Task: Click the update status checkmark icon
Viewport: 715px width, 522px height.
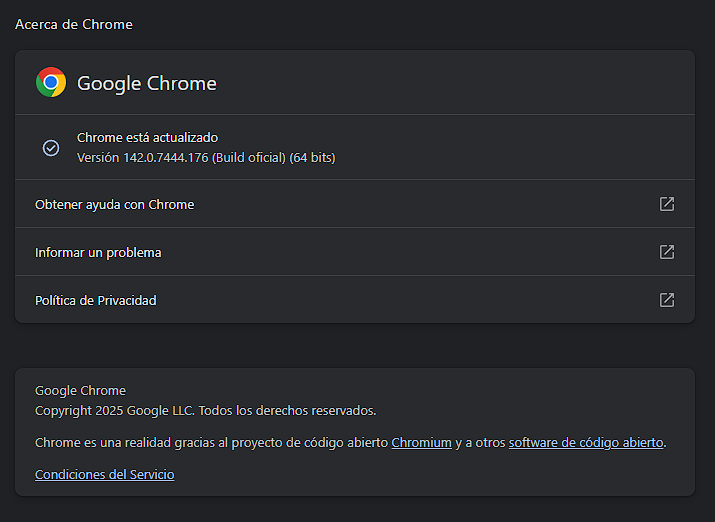Action: pos(51,147)
